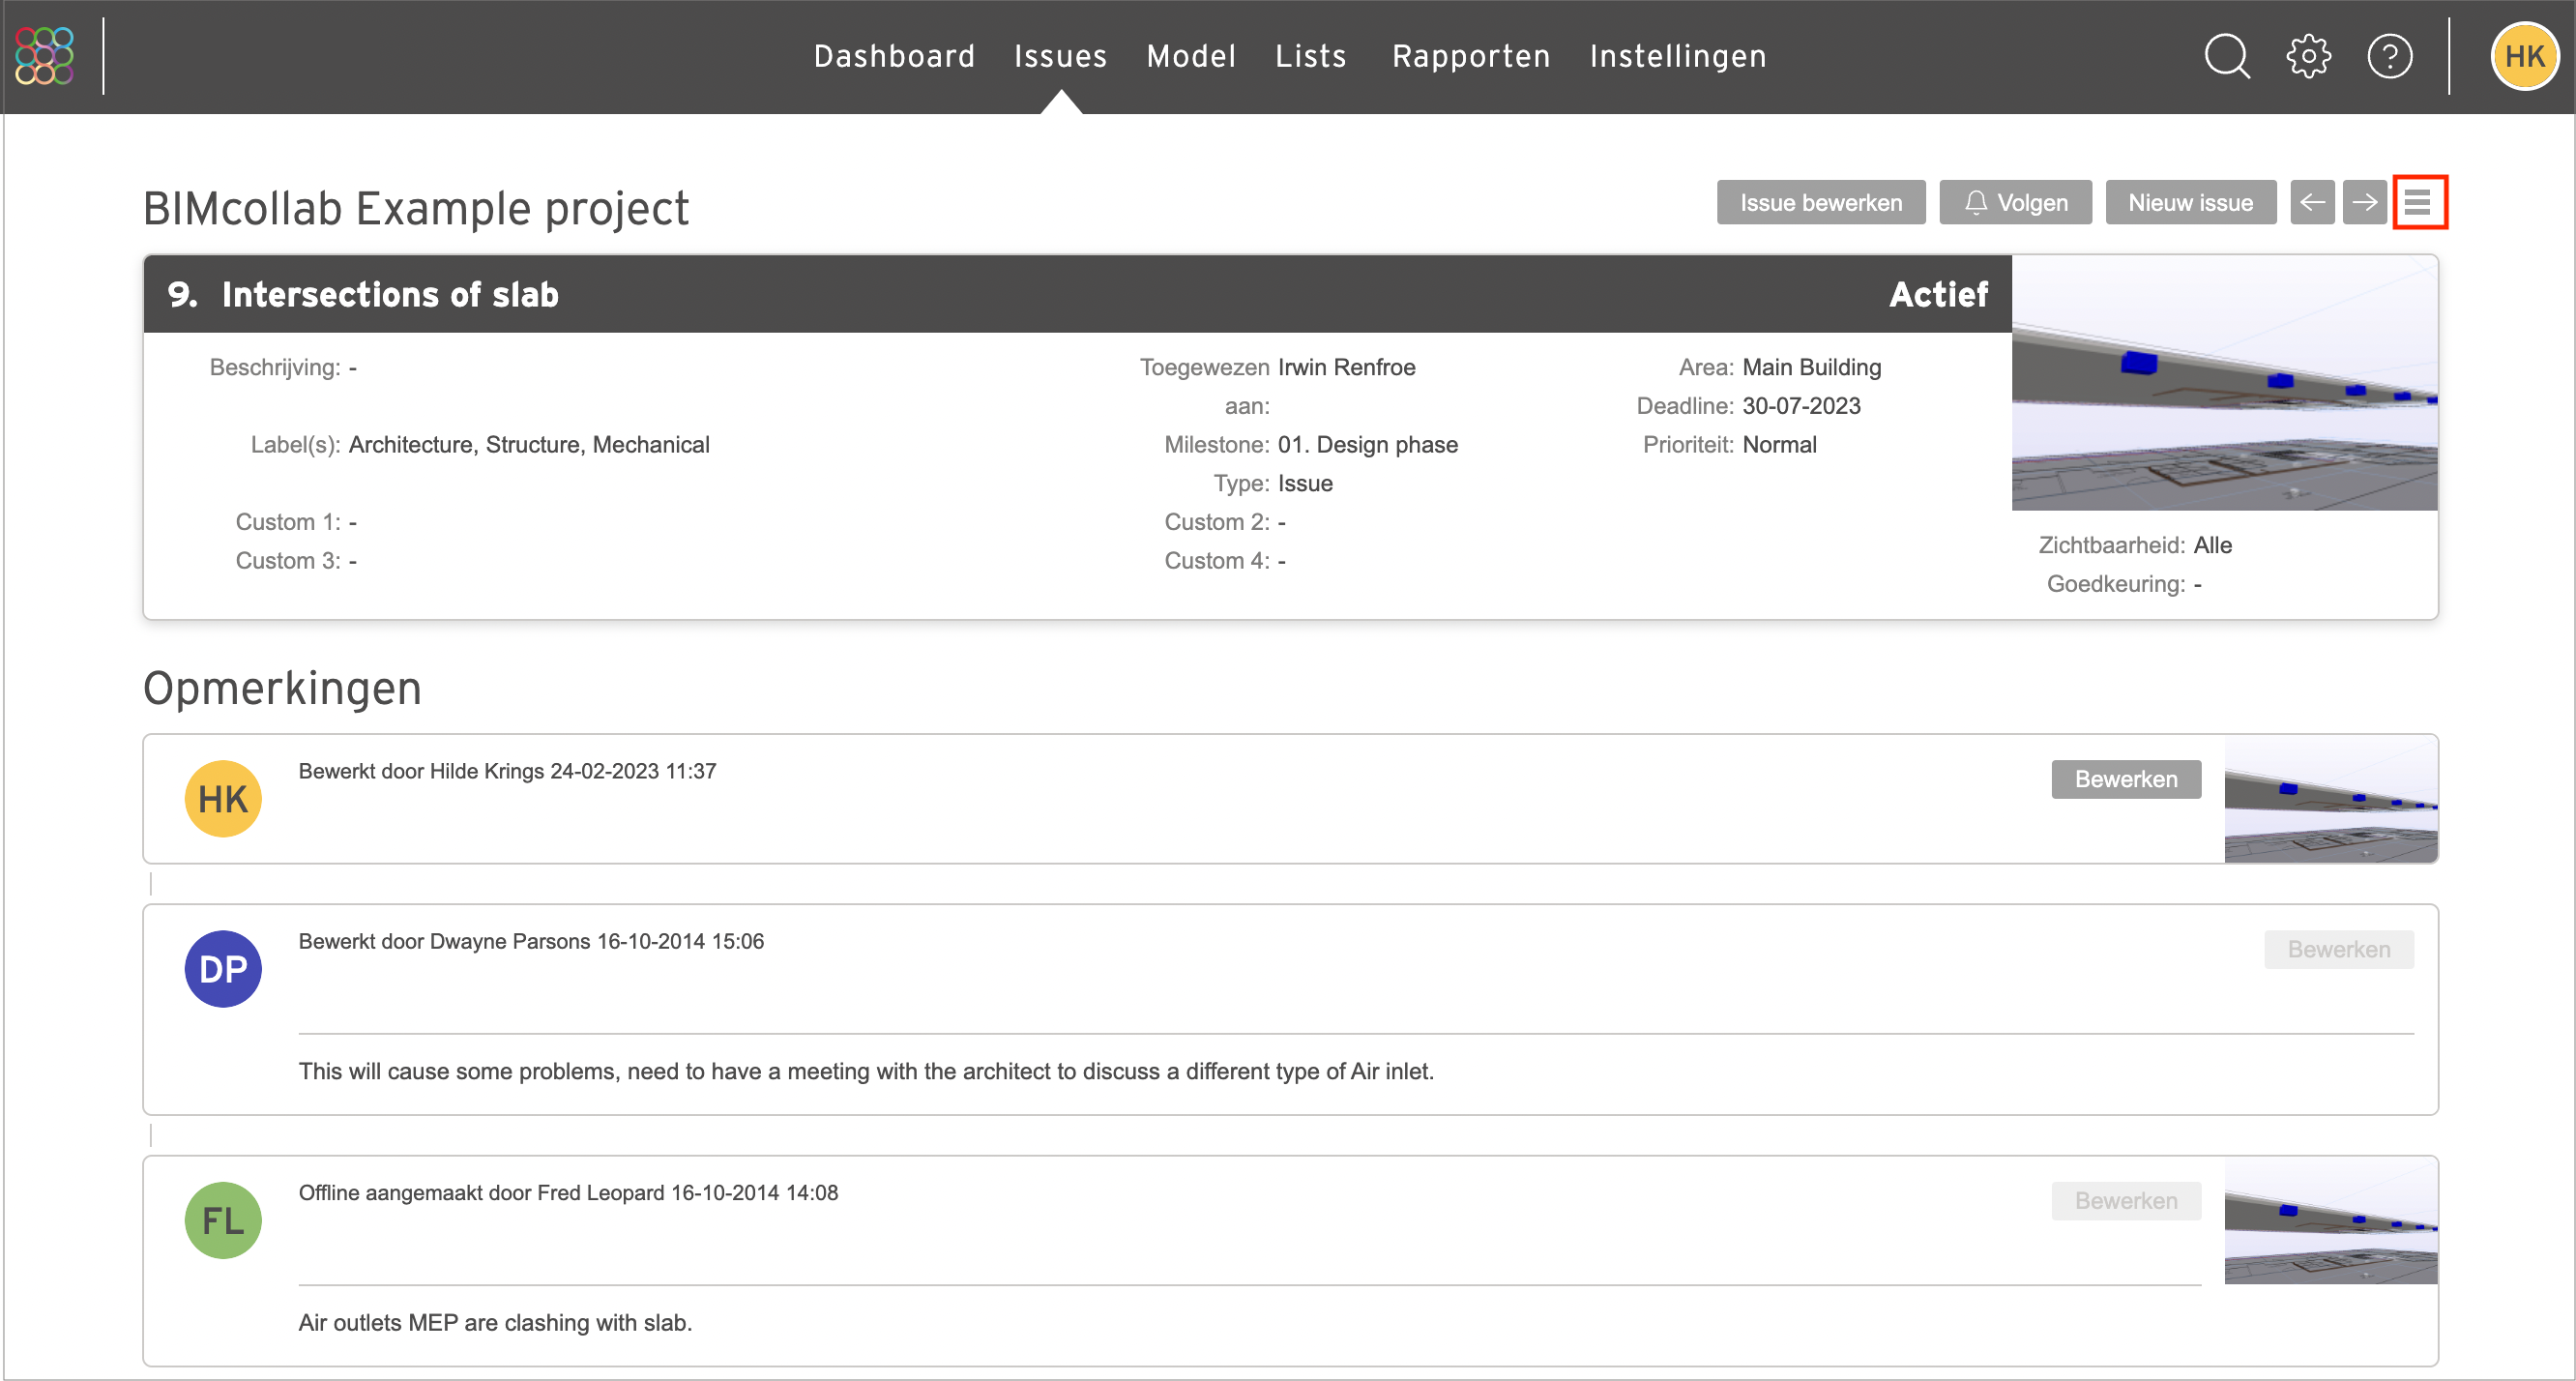Open the Instellingen tab
Image resolution: width=2576 pixels, height=1381 pixels.
coord(1678,56)
